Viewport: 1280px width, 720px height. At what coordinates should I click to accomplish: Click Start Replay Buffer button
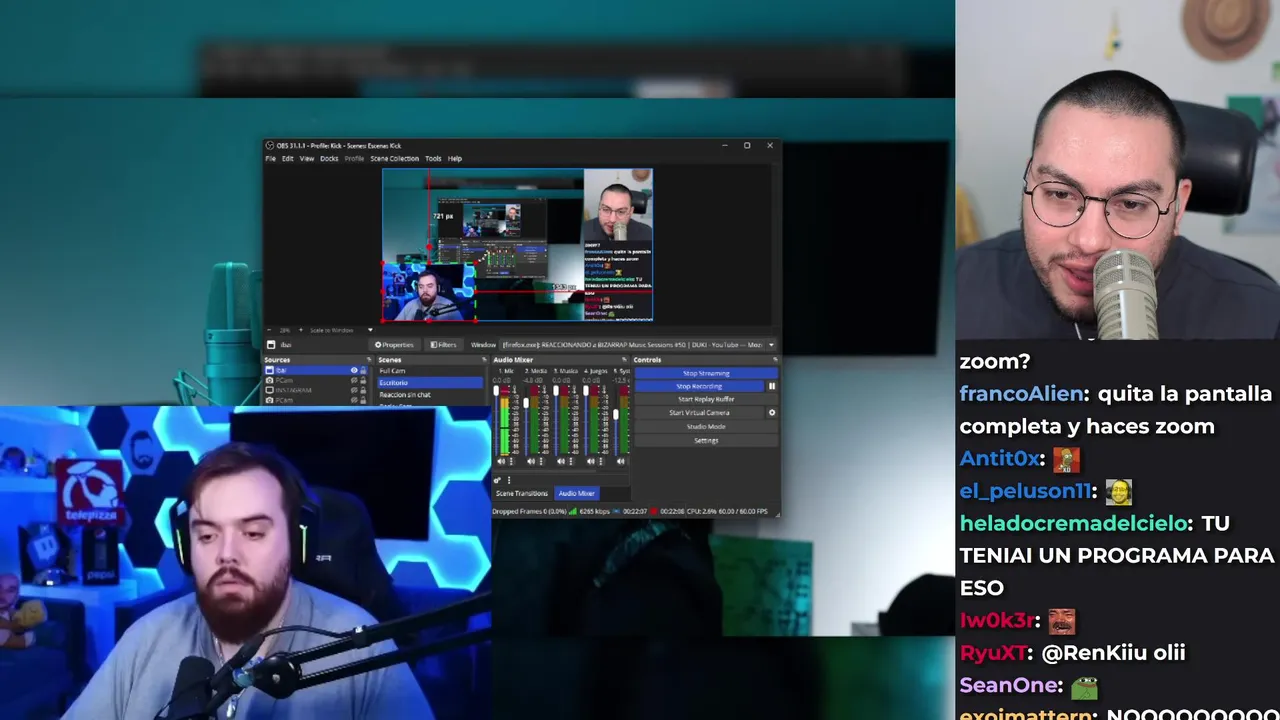706,399
